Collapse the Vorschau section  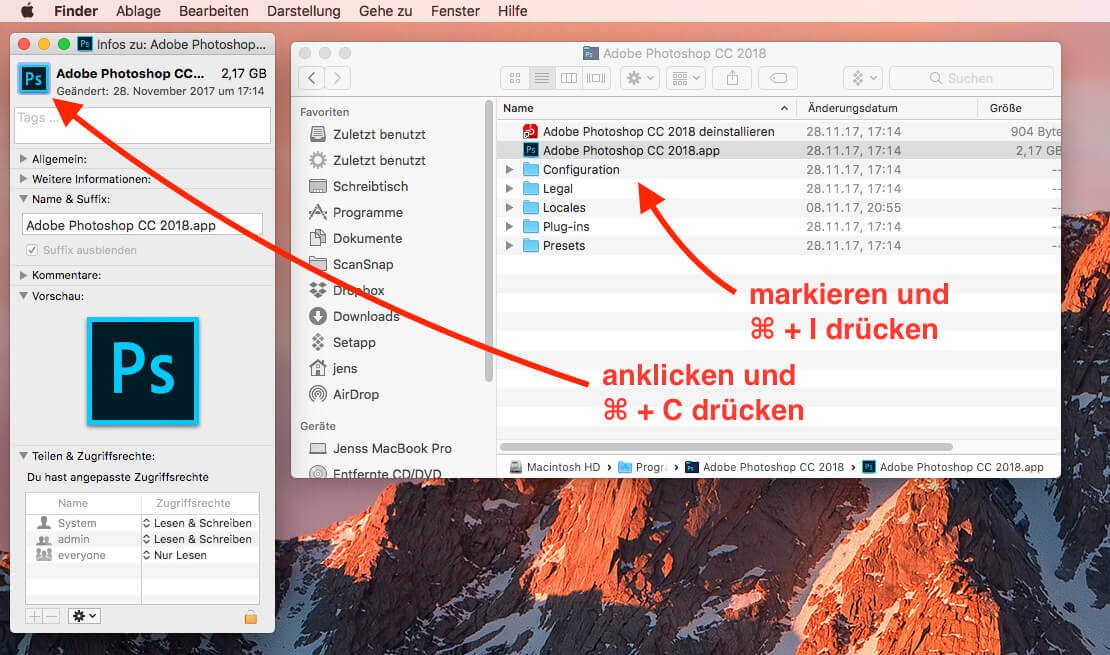click(23, 296)
